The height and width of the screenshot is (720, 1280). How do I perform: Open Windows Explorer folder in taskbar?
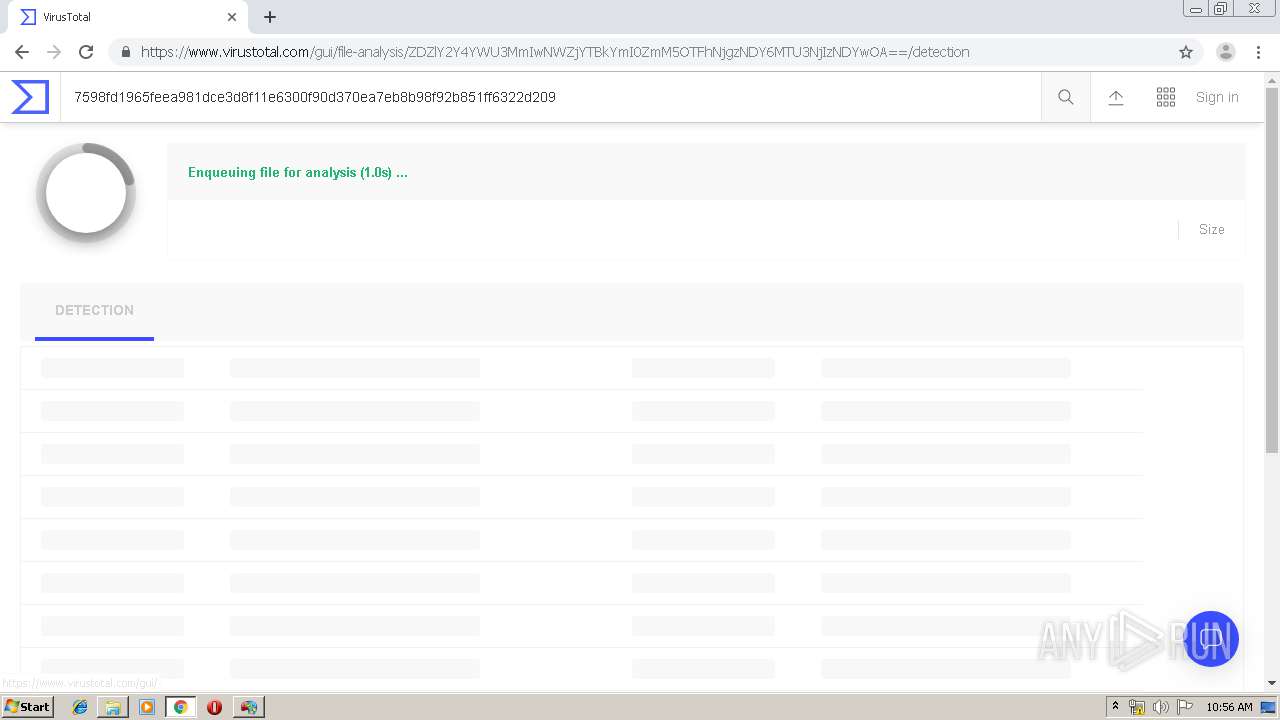click(x=113, y=707)
